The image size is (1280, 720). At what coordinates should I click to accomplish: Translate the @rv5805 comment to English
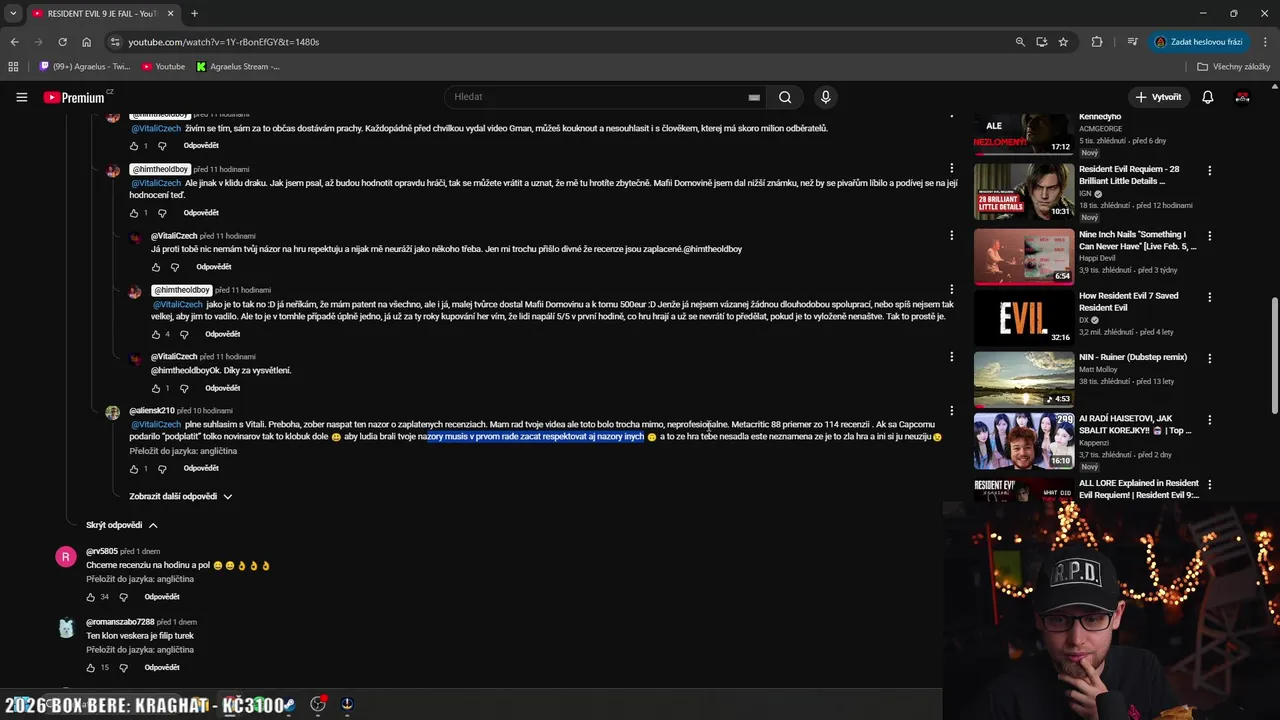tap(140, 579)
